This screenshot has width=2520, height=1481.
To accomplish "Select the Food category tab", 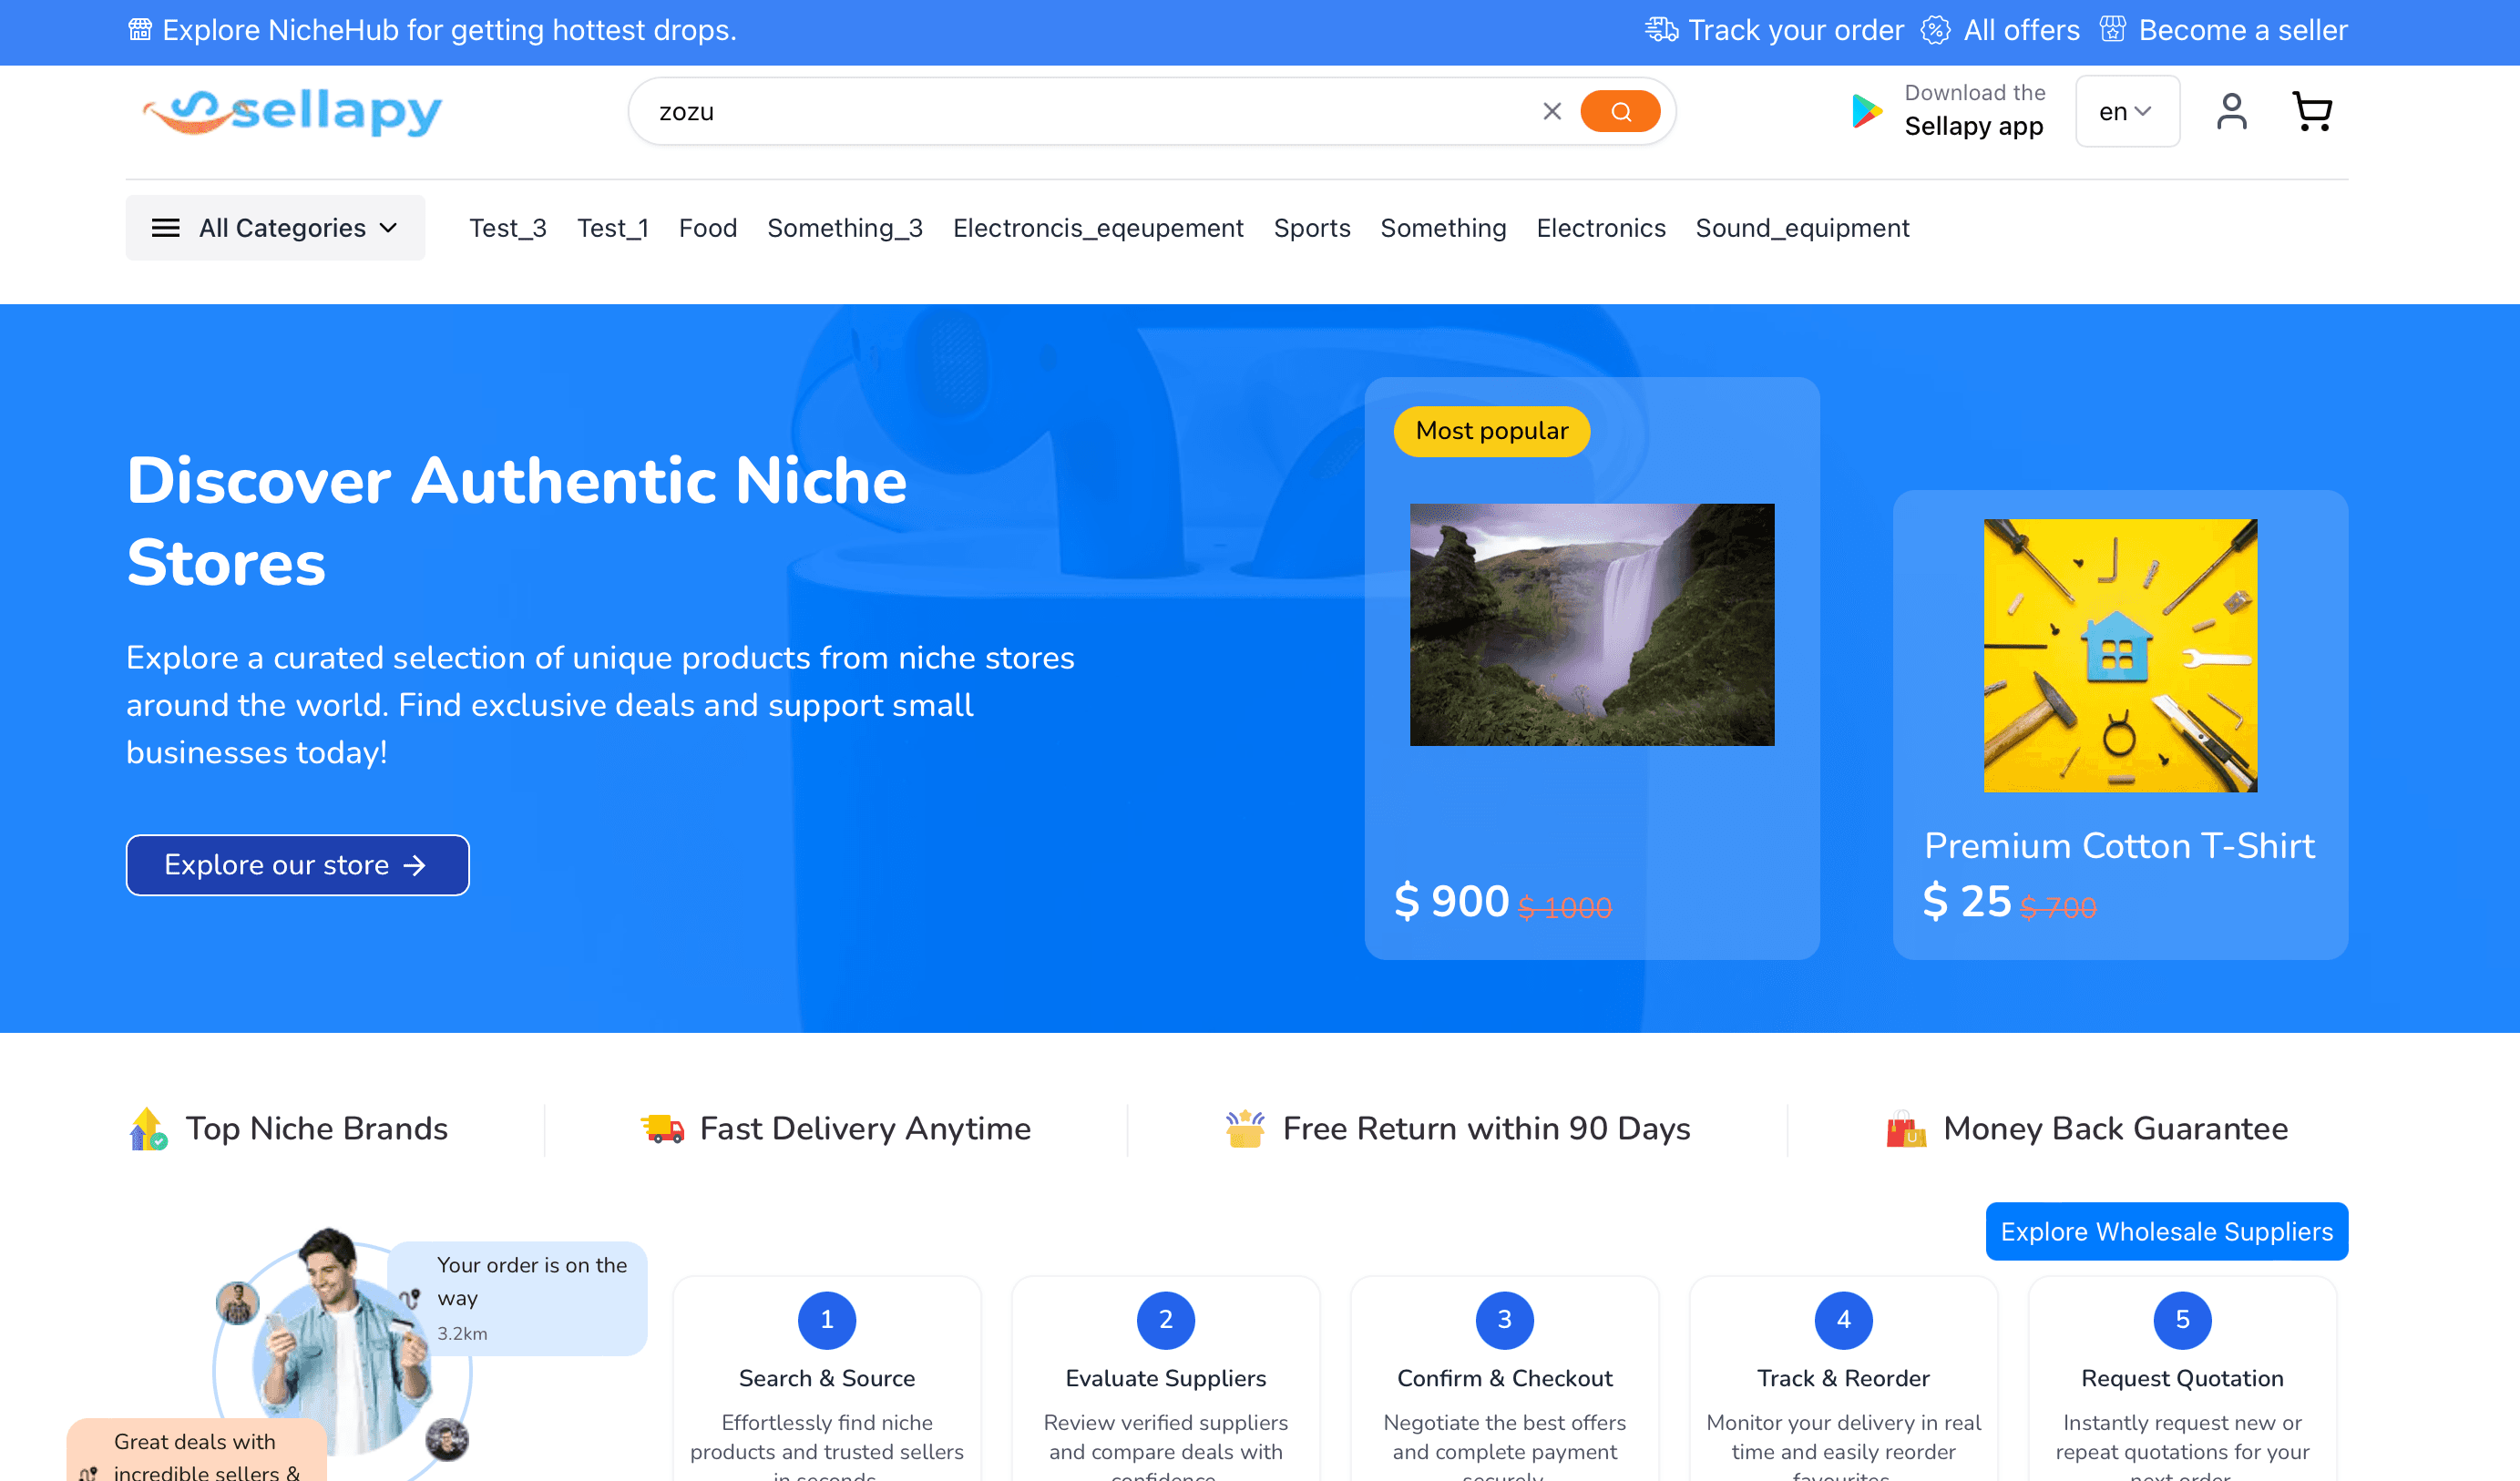I will pos(707,228).
